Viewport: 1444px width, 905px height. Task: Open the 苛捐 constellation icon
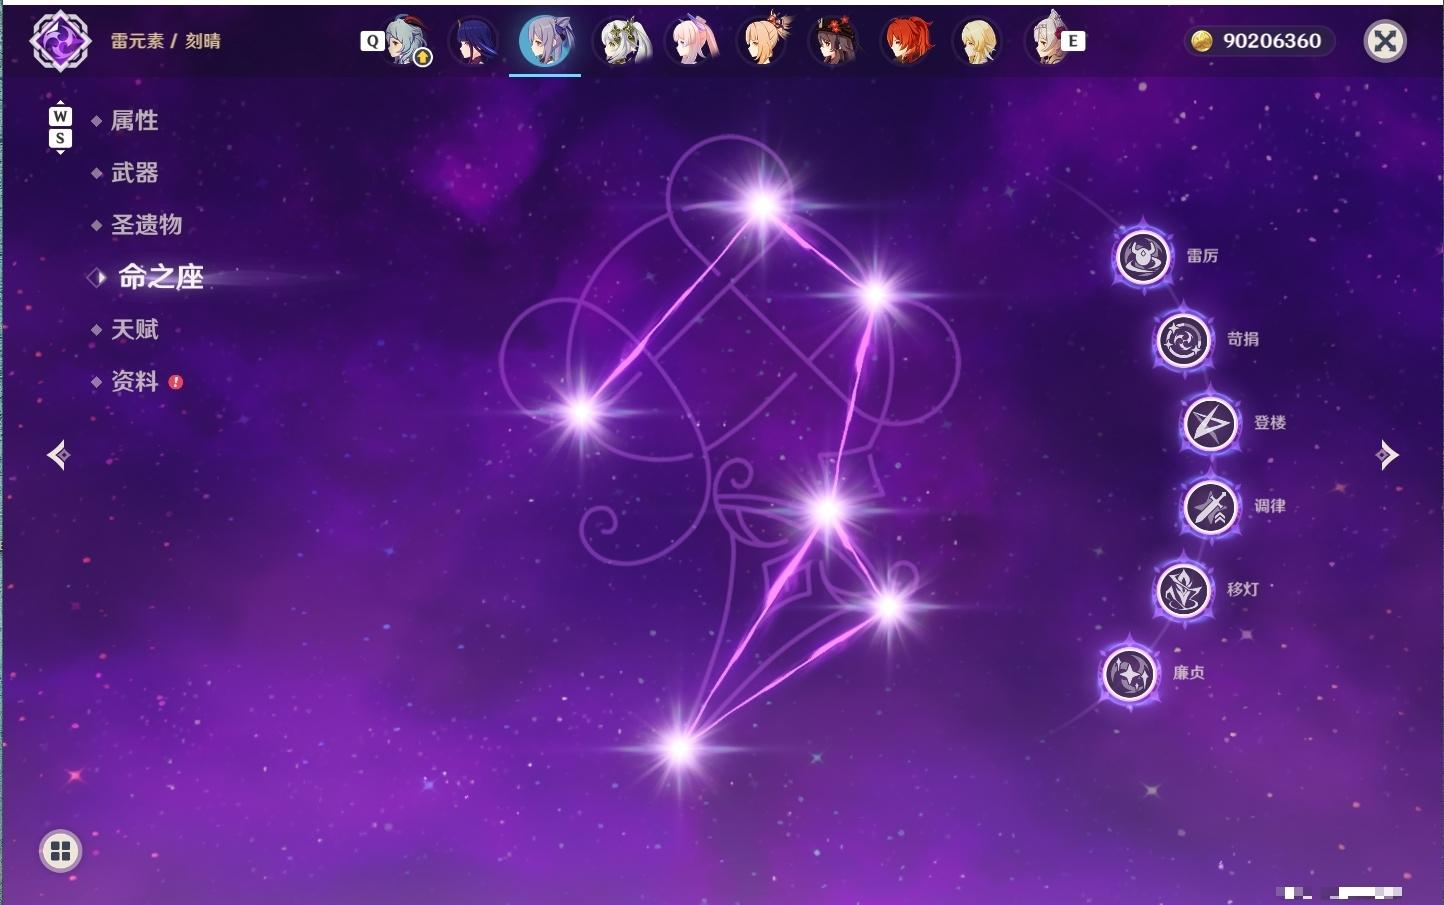(1184, 340)
